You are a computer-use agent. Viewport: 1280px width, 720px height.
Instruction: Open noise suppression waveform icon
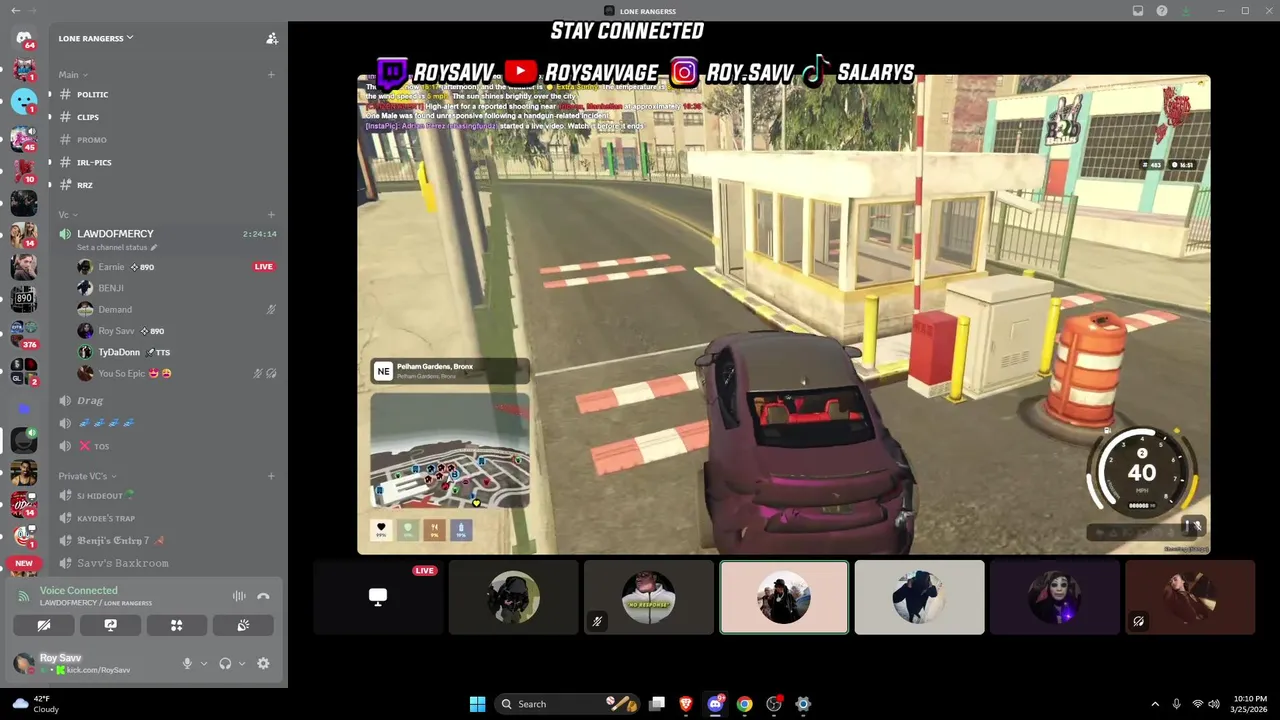239,596
